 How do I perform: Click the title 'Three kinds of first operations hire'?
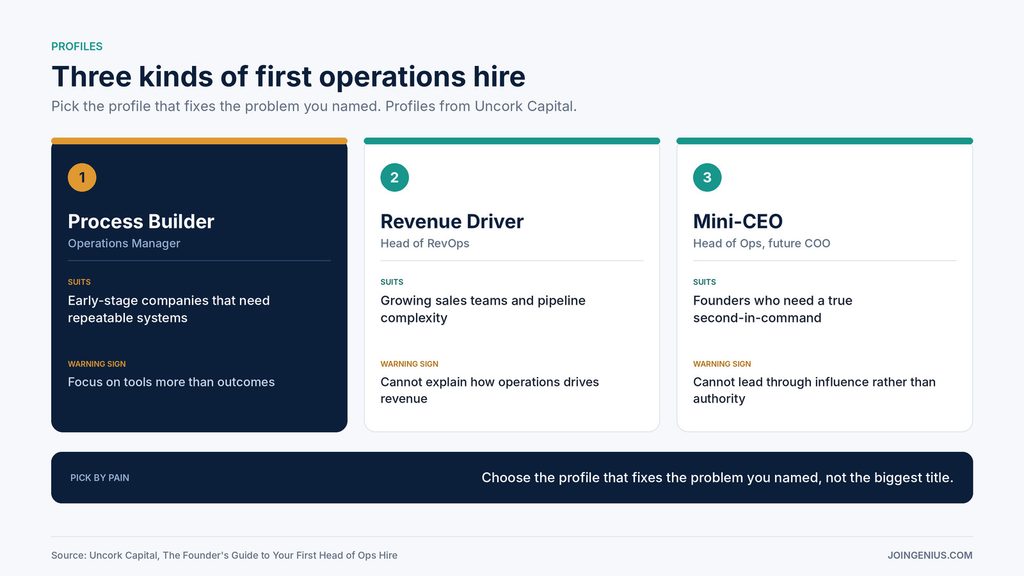pos(288,76)
